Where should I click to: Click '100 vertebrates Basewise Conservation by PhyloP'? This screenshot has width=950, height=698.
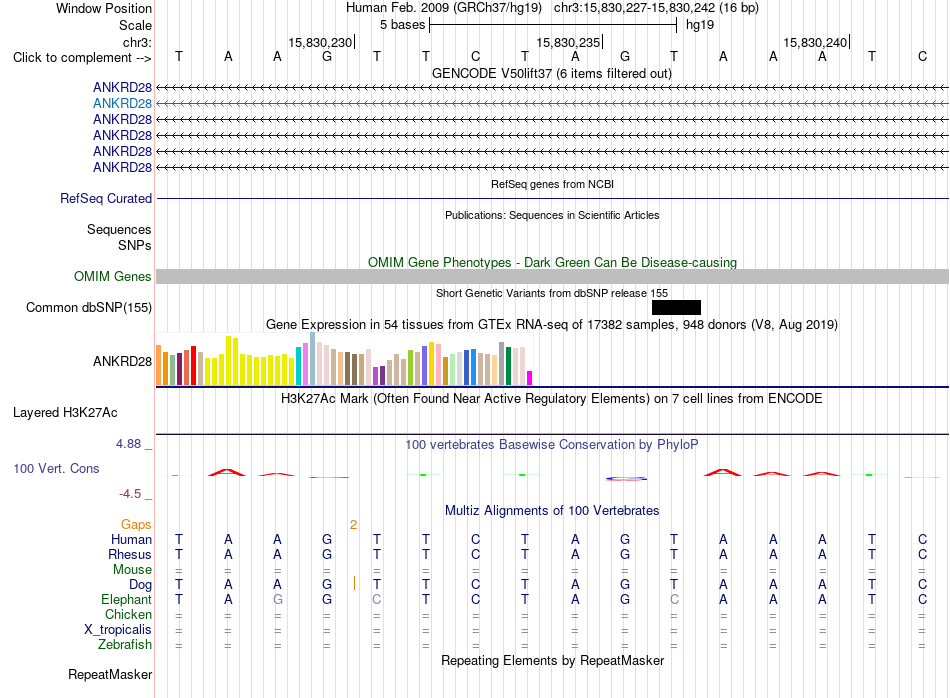coord(551,445)
